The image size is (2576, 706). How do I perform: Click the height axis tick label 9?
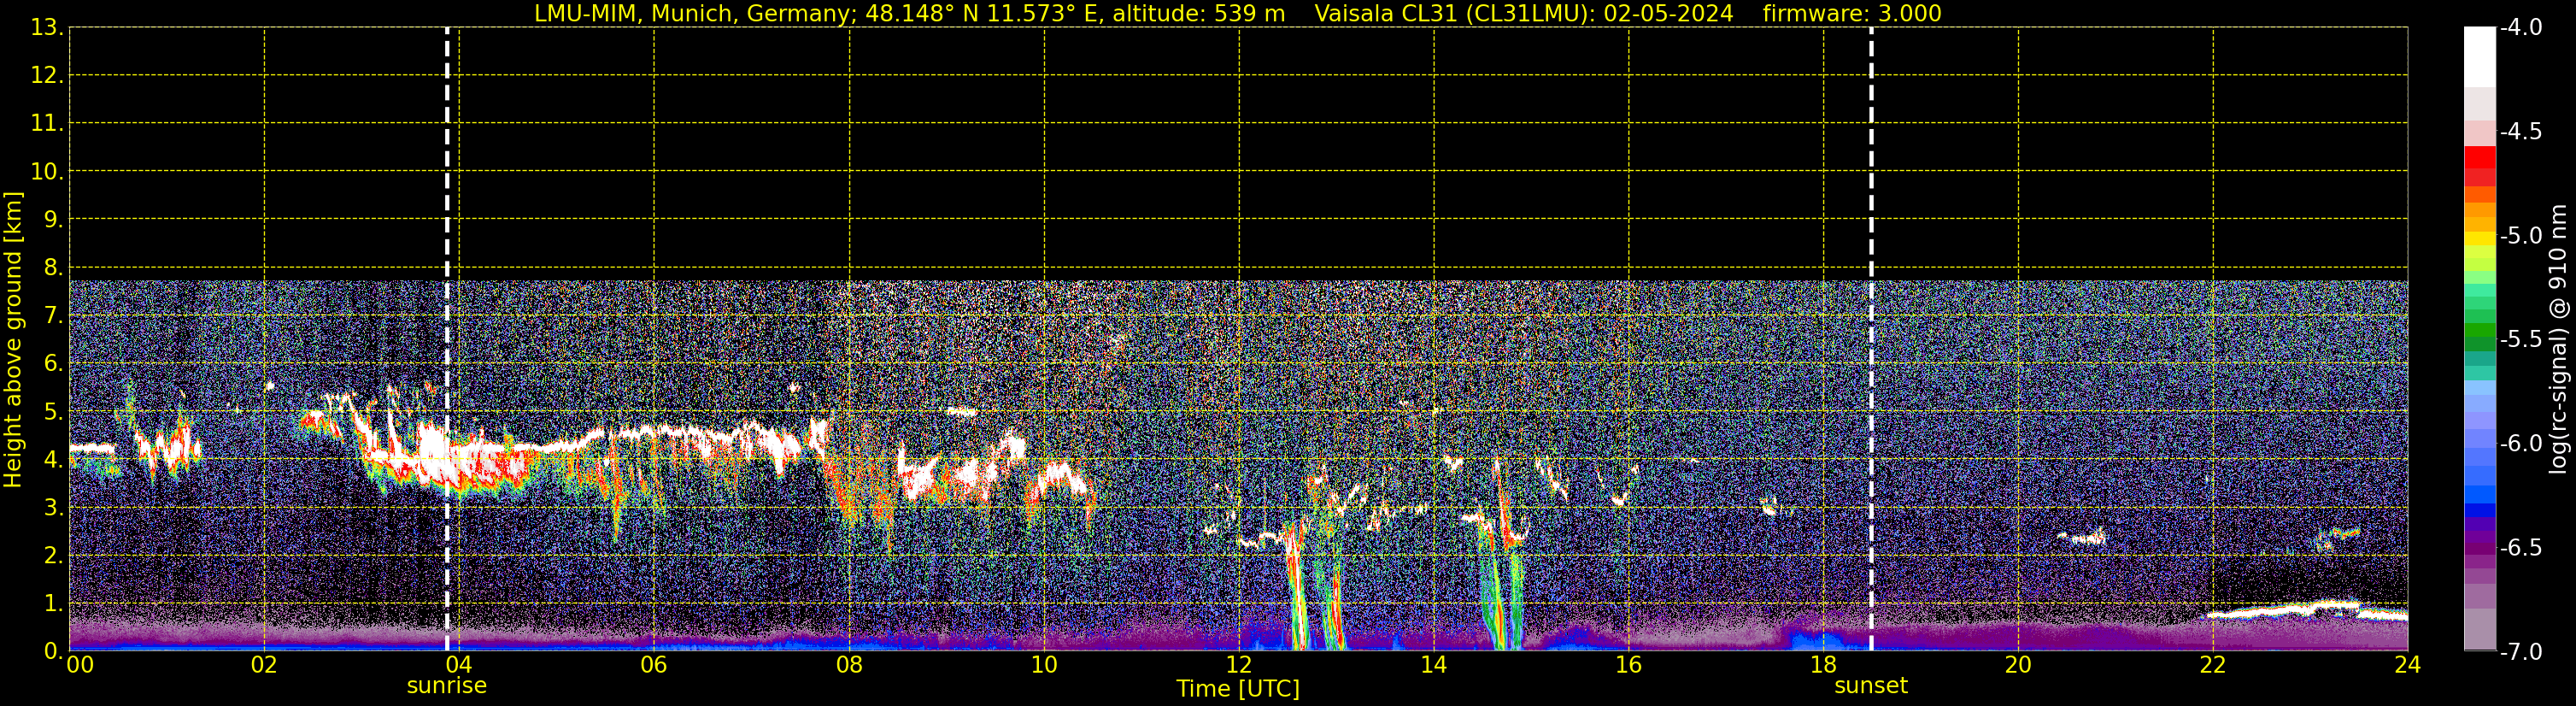(53, 219)
